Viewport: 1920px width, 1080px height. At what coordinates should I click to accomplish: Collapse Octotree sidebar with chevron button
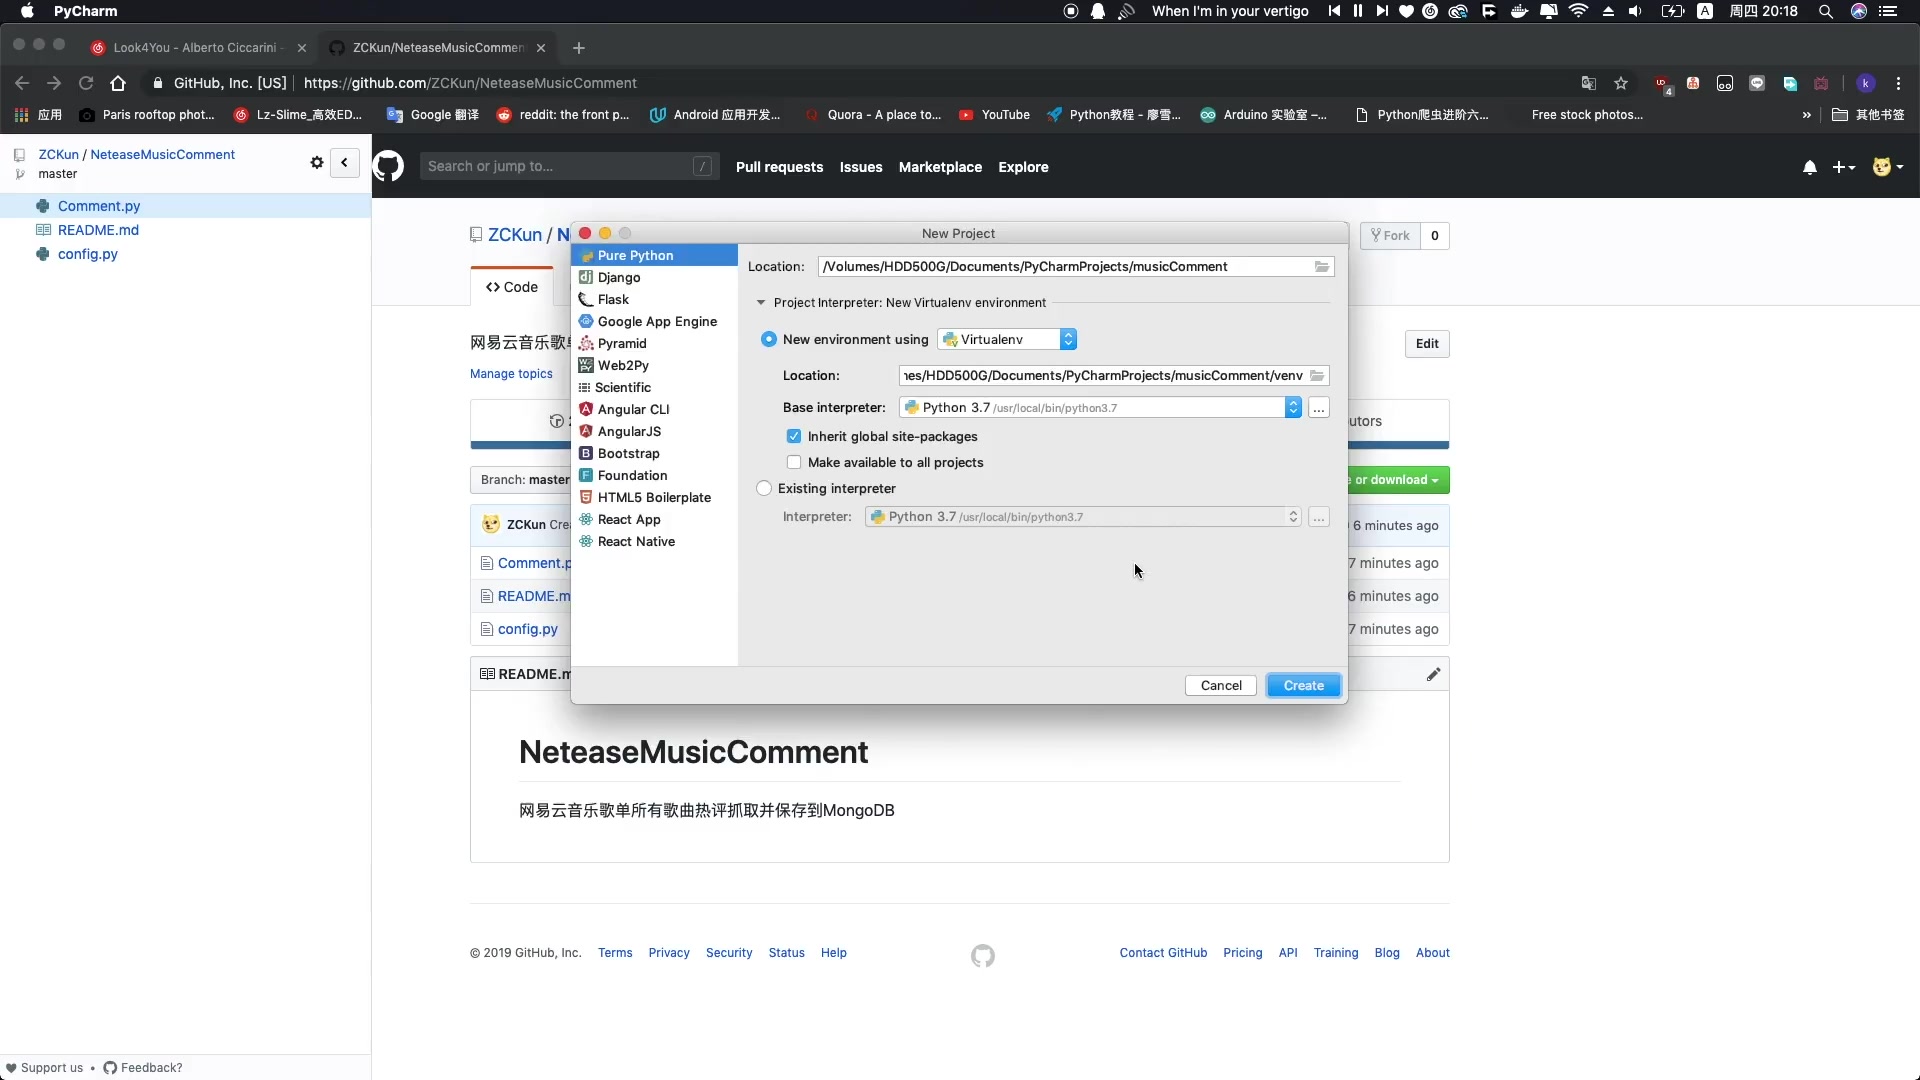344,162
